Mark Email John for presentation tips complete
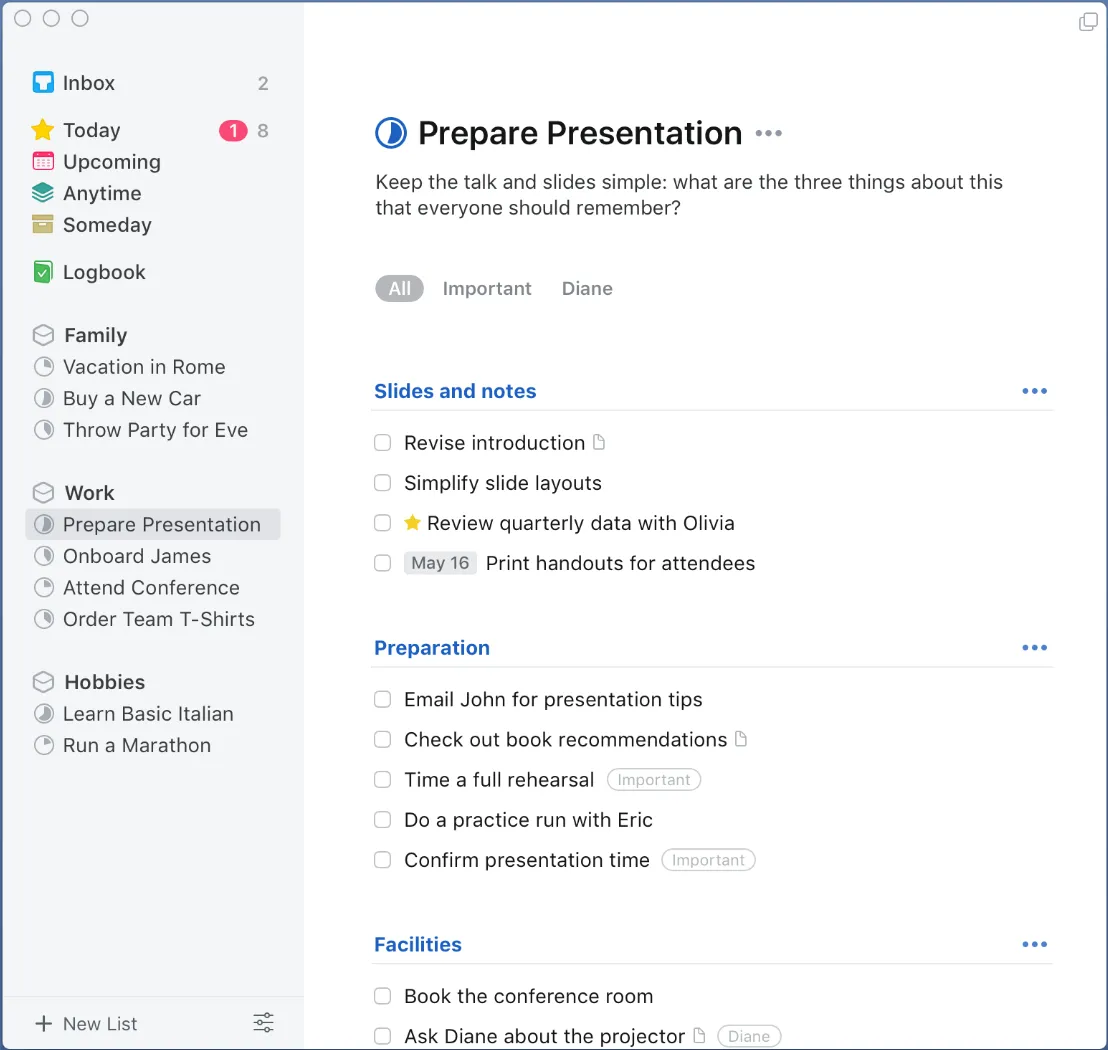Screen dimensions: 1108x1050 (x=382, y=700)
